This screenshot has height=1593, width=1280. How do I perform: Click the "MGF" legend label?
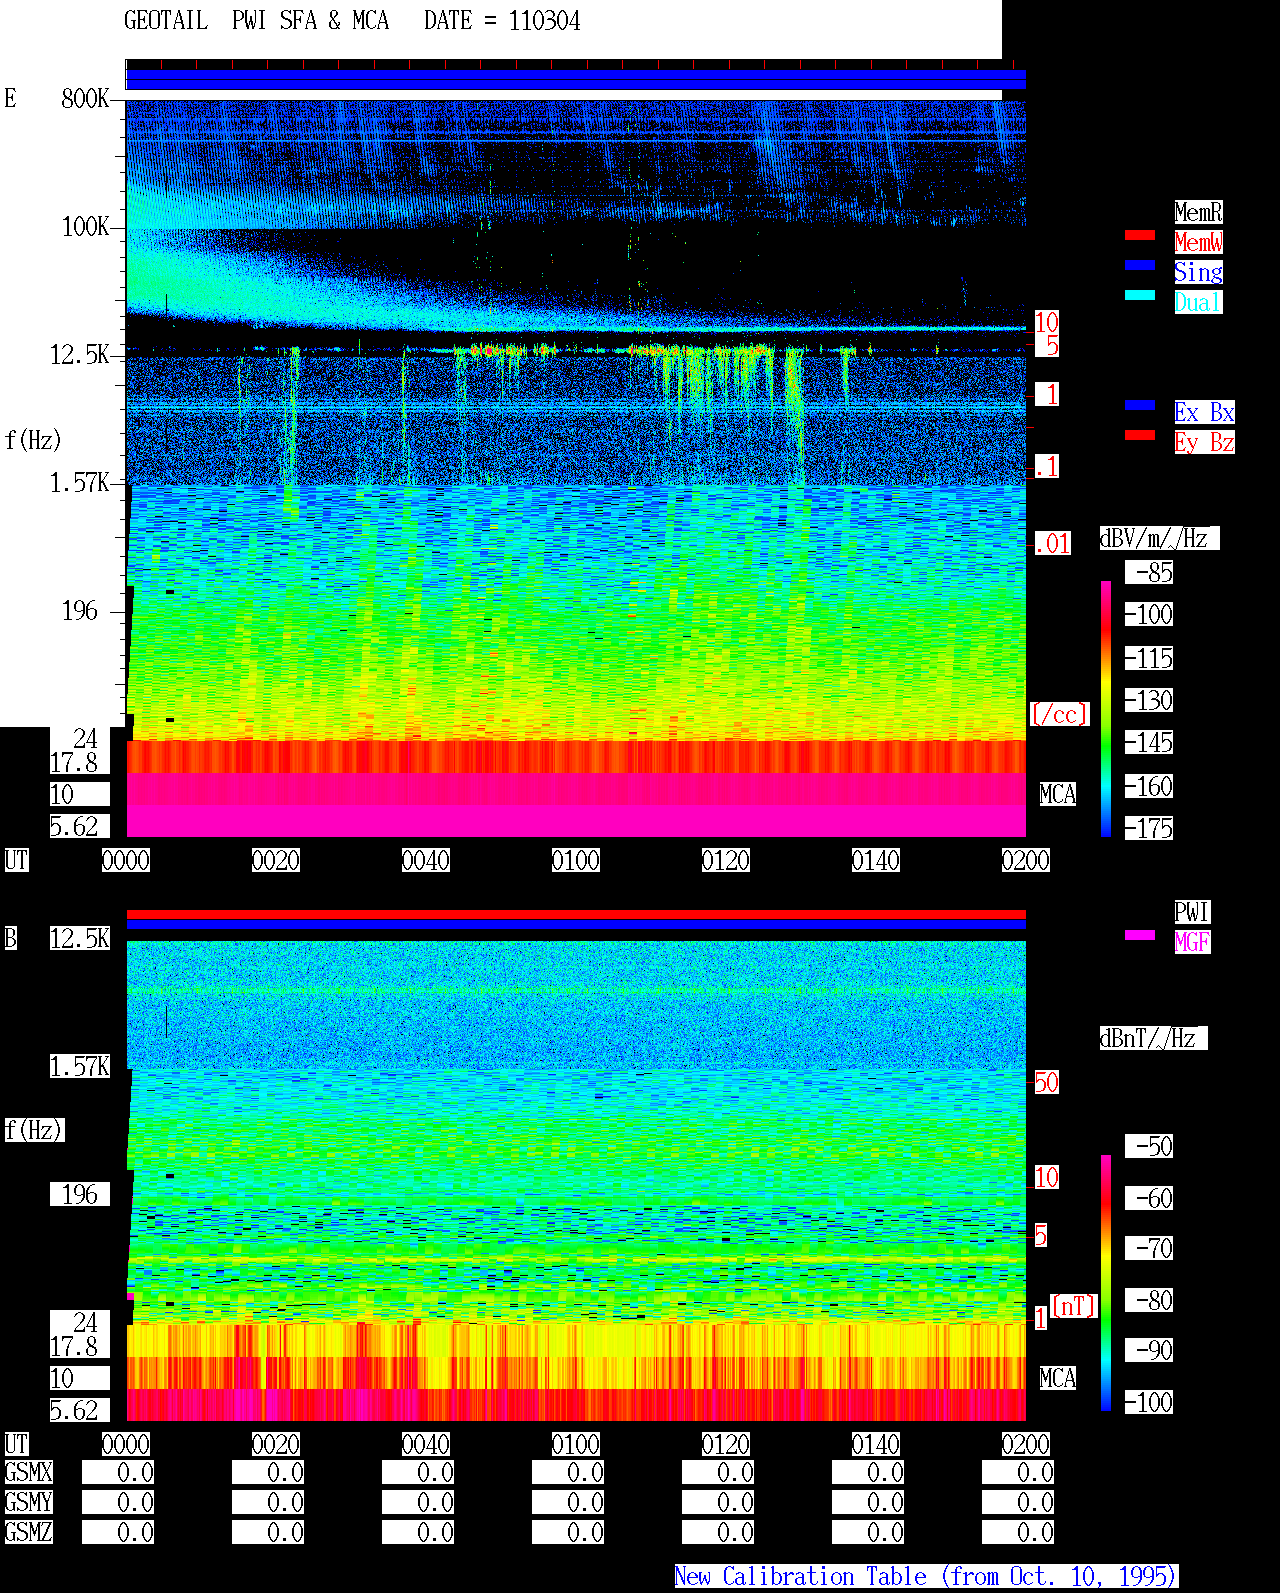(1192, 942)
